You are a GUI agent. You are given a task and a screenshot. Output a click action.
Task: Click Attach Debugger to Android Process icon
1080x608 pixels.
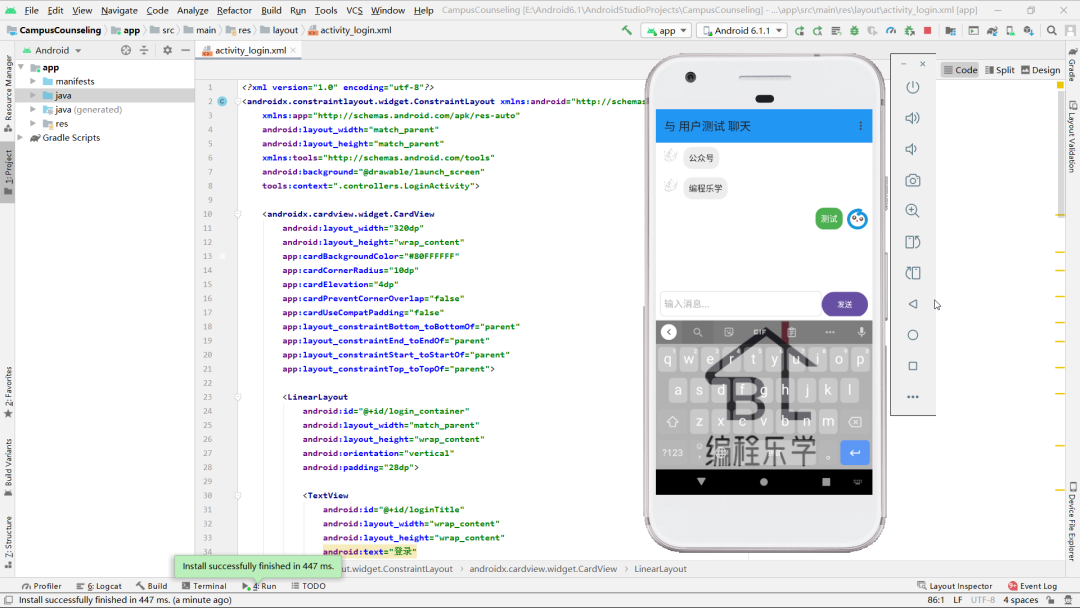[x=909, y=31]
